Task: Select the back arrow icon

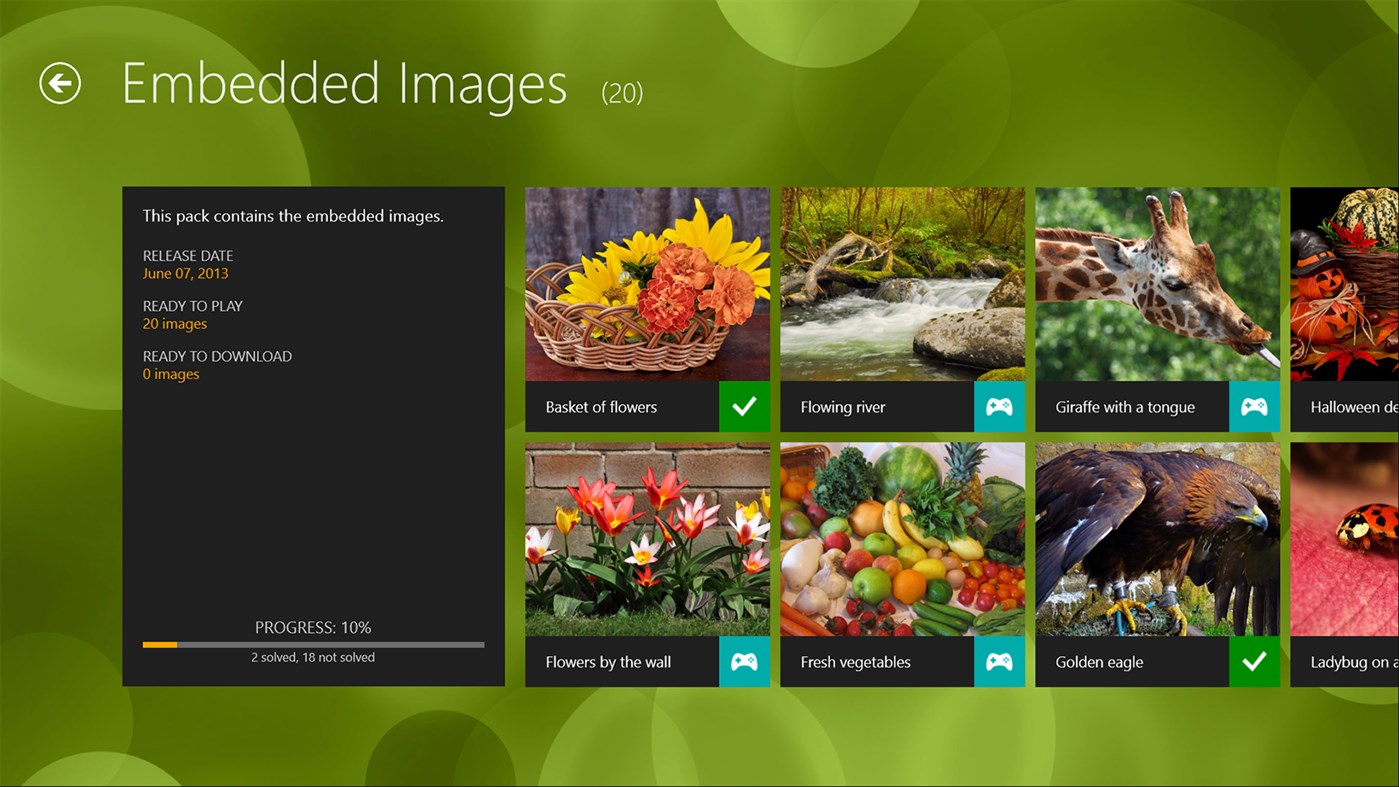Action: (x=59, y=84)
